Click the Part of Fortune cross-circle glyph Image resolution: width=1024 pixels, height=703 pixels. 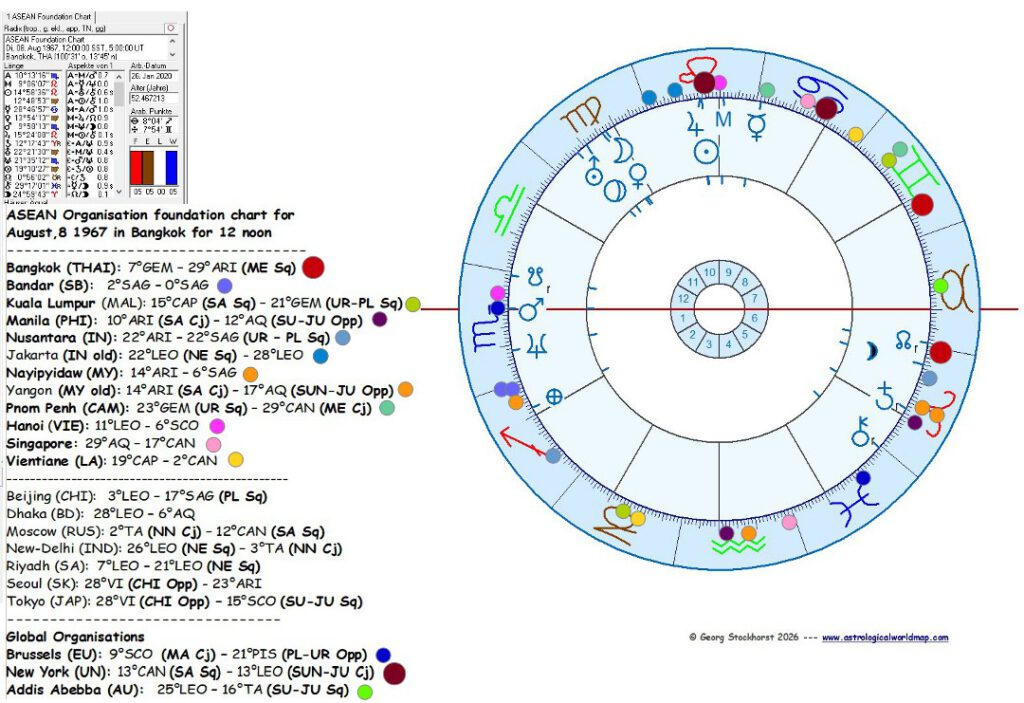554,397
